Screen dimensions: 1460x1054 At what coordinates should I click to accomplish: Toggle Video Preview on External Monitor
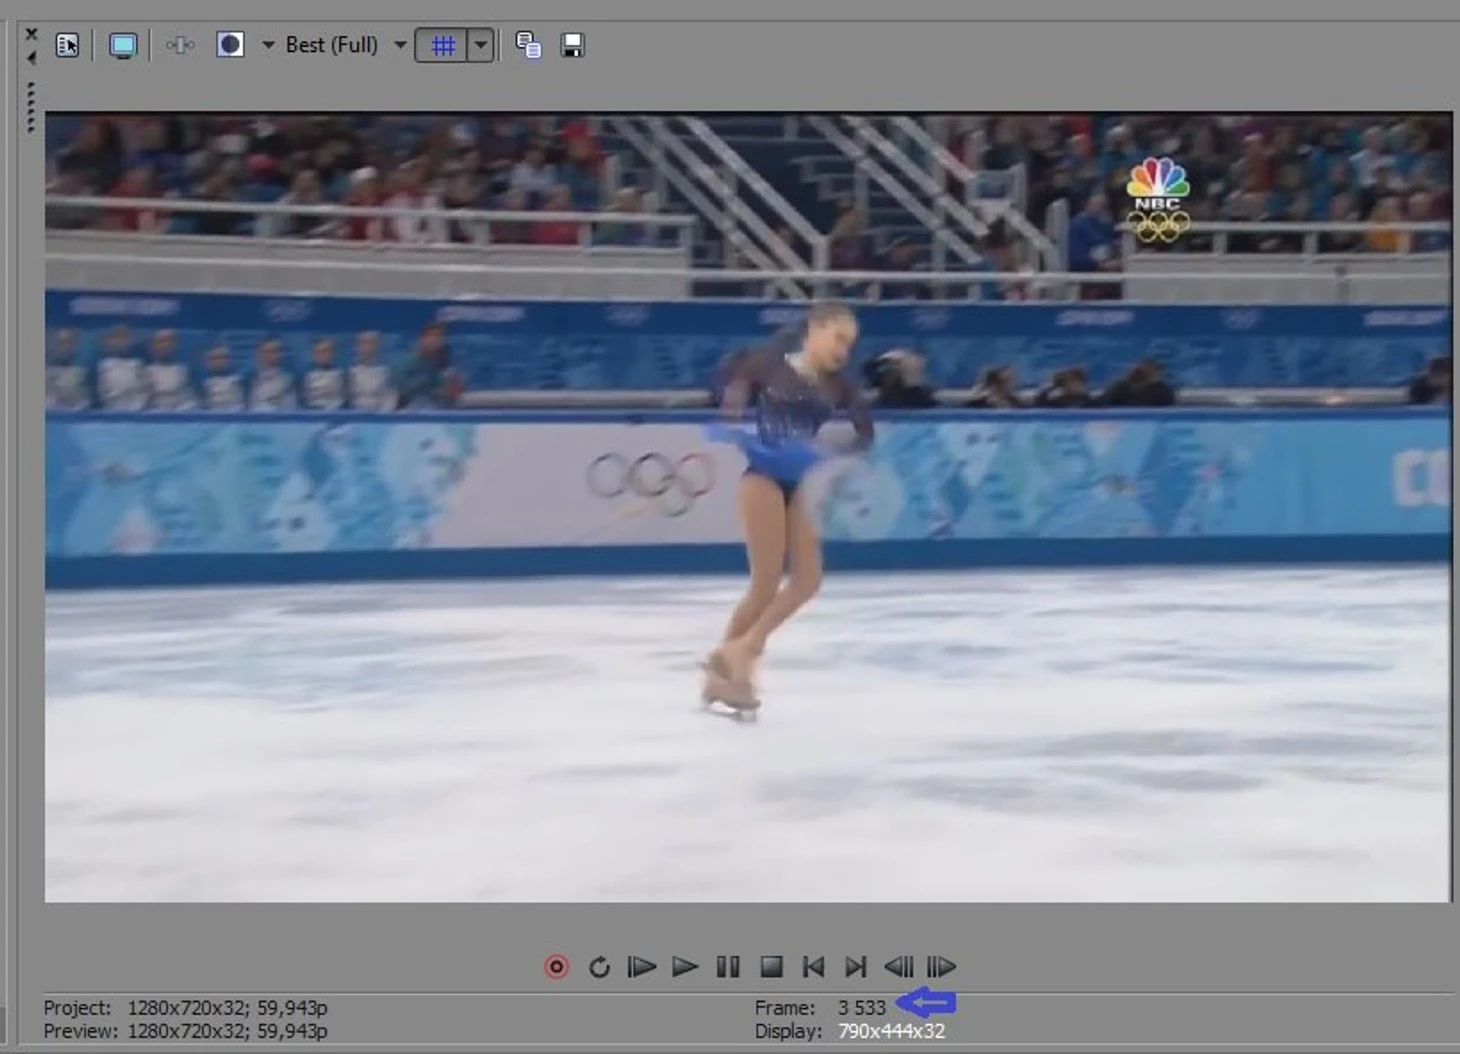[x=123, y=45]
